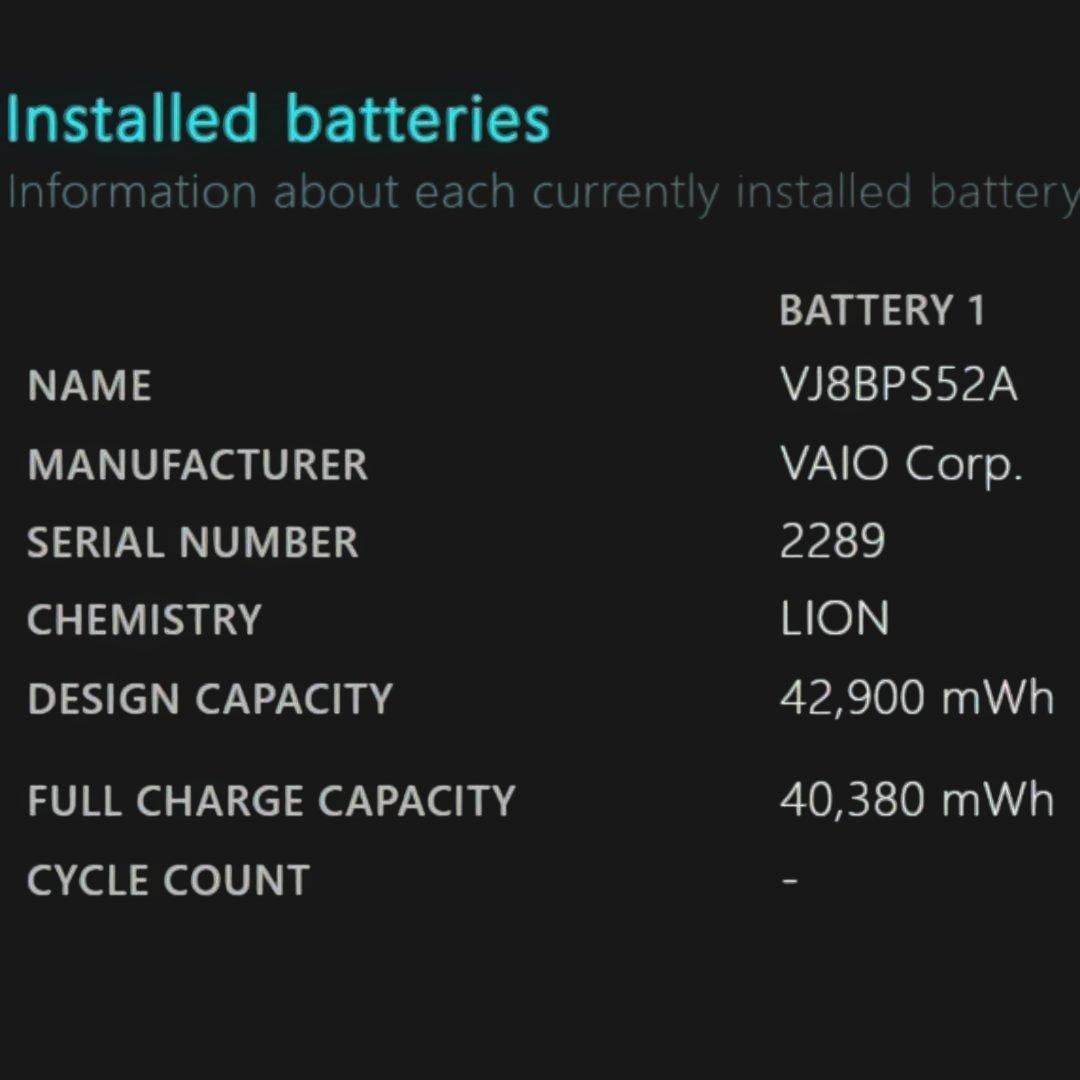Select the 40,380 full charge number

852,801
